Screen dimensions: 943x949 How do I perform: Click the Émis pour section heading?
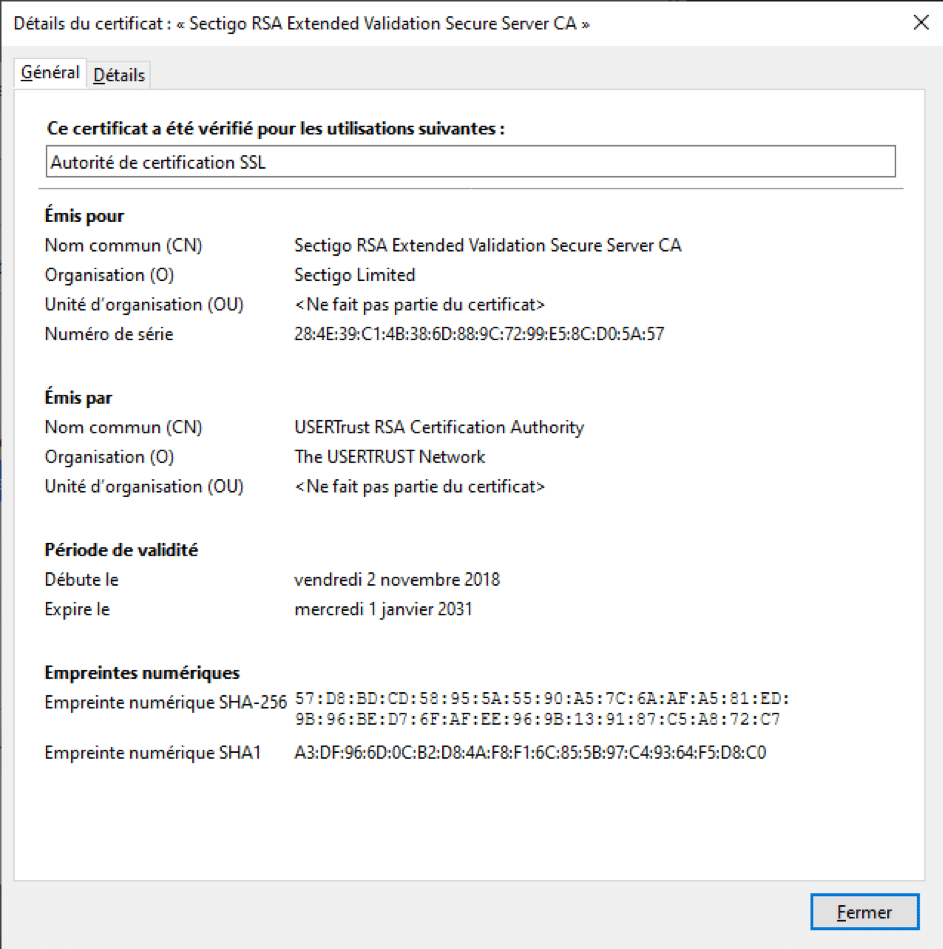[x=84, y=216]
